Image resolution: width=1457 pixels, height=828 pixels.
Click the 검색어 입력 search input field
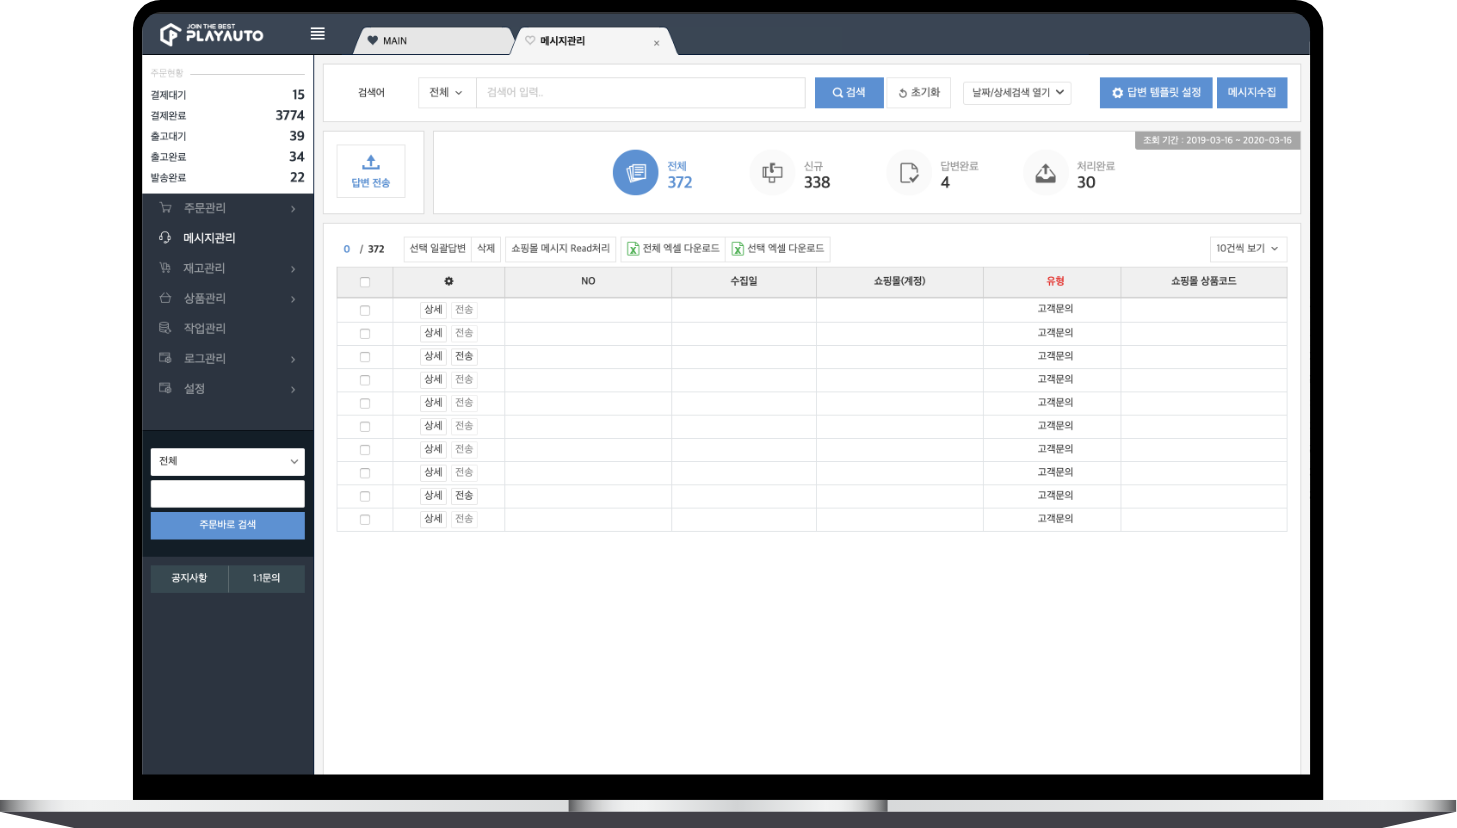click(640, 93)
